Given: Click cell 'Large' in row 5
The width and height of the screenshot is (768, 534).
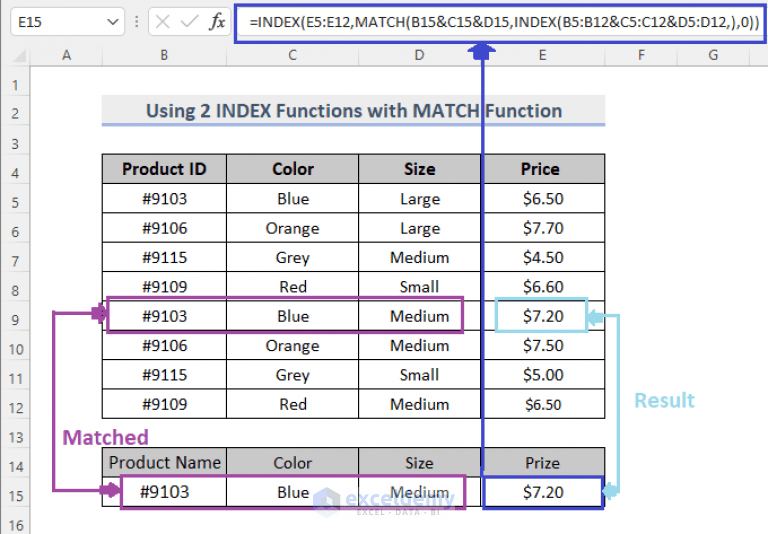Looking at the screenshot, I should (419, 198).
